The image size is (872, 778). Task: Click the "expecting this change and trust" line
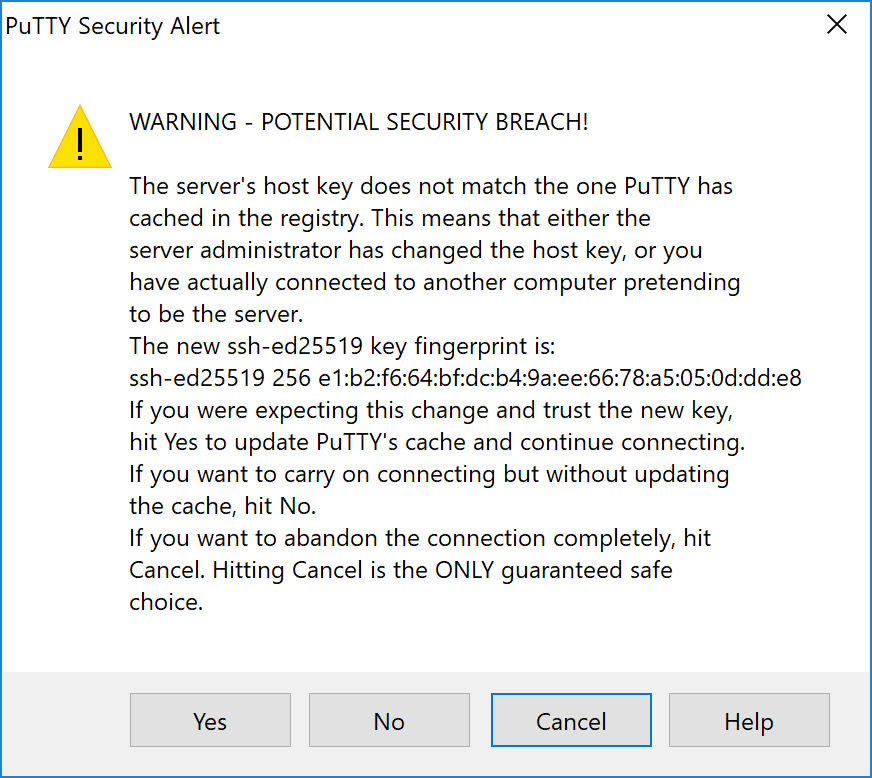pos(432,410)
